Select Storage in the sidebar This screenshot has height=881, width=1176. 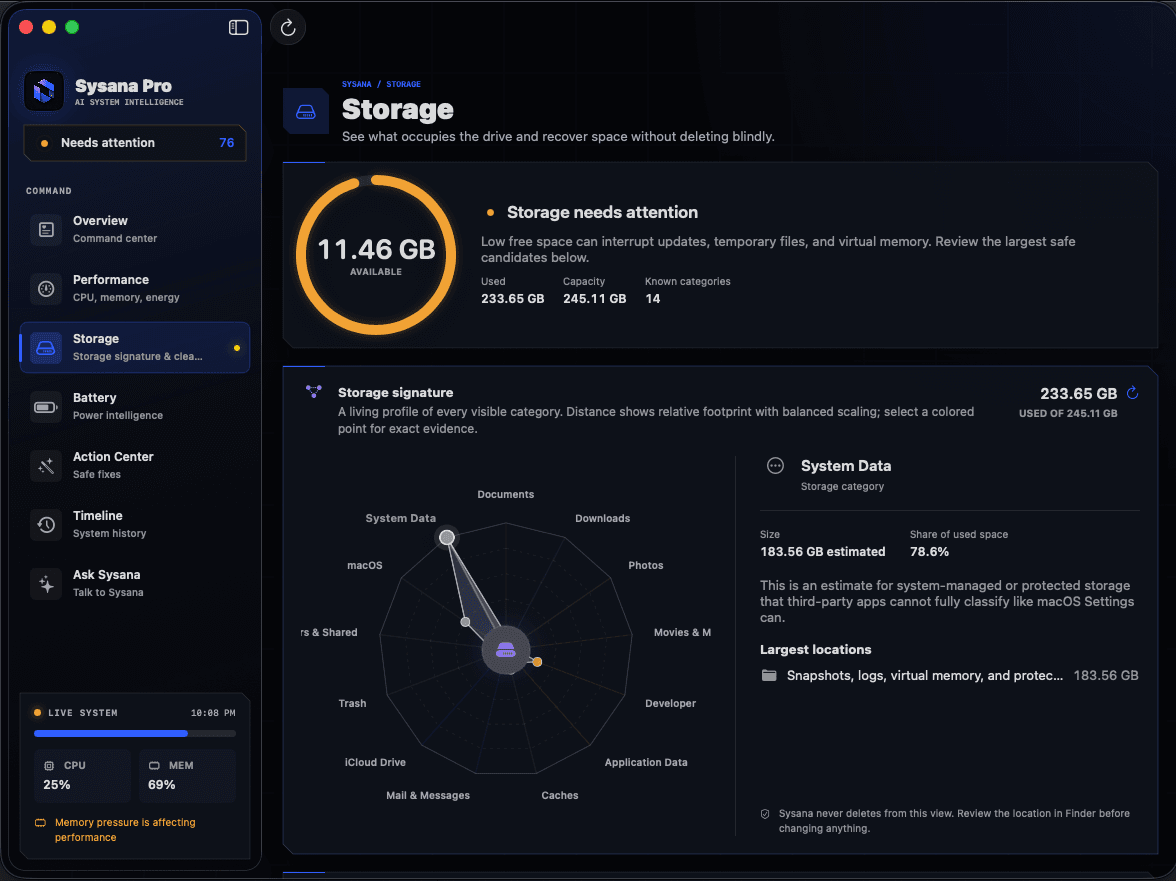coord(135,347)
